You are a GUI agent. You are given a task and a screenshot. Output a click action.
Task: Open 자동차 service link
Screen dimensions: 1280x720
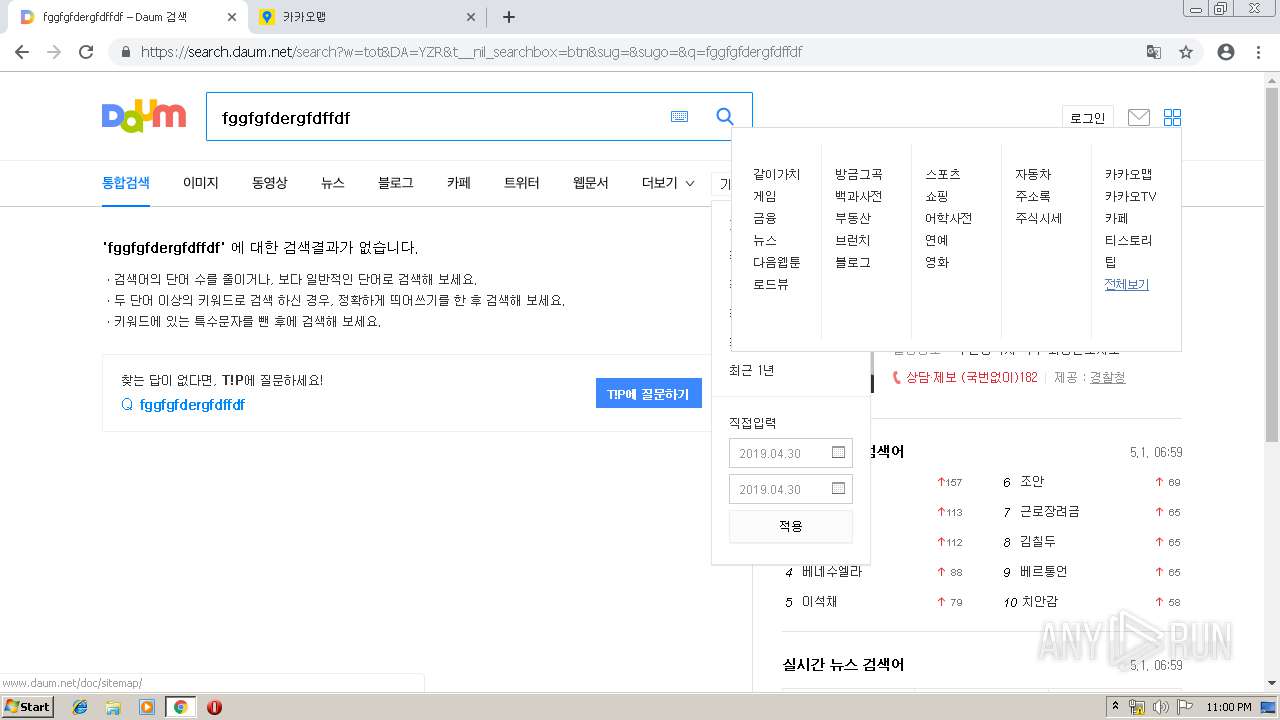[x=1032, y=174]
